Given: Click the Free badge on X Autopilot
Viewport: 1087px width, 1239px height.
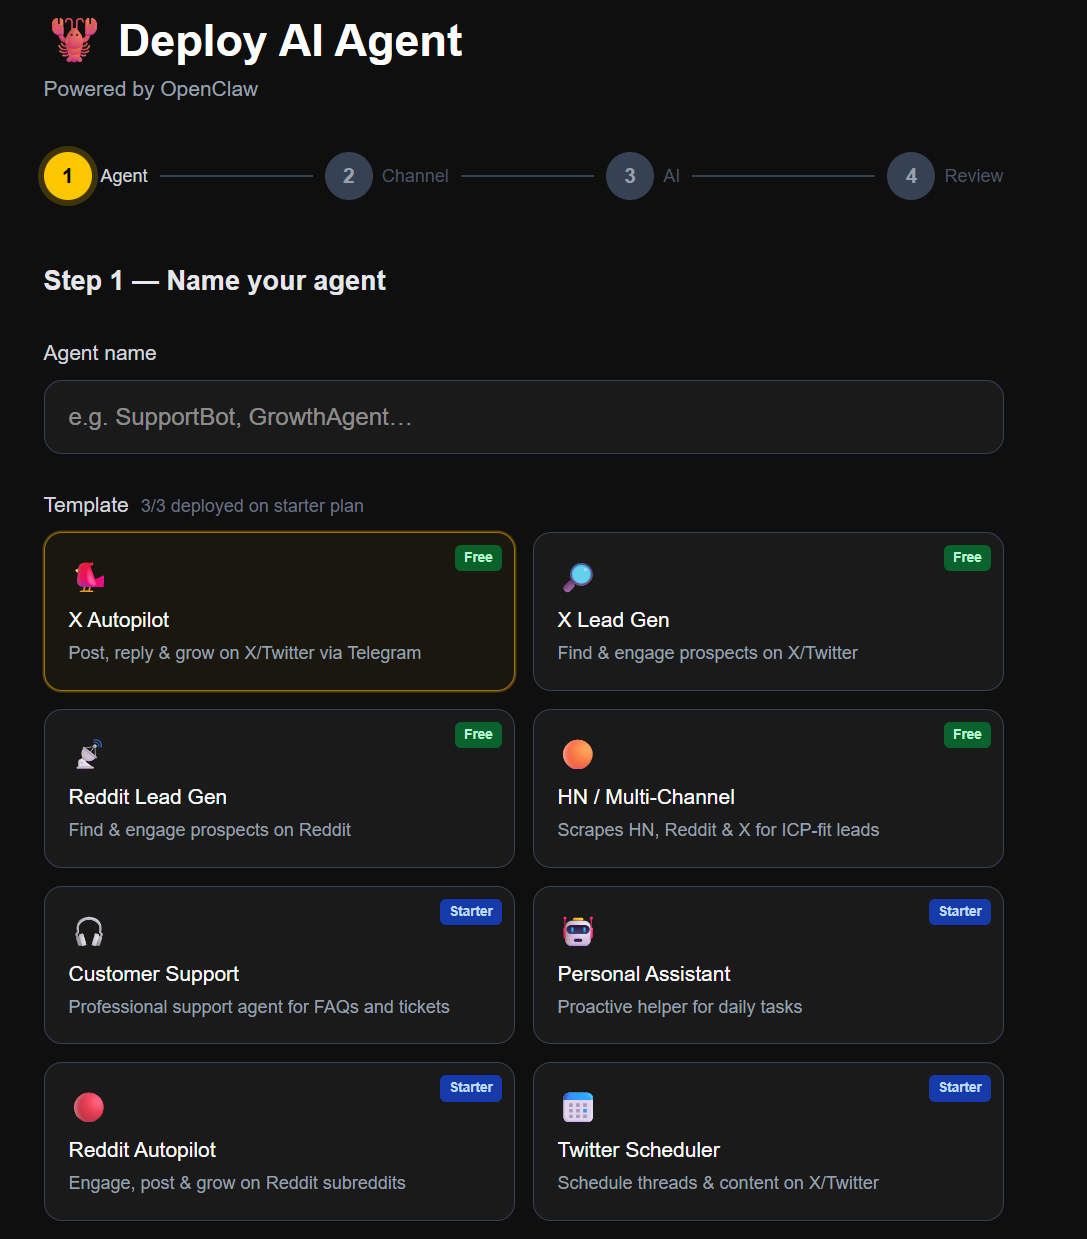Looking at the screenshot, I should (x=478, y=558).
